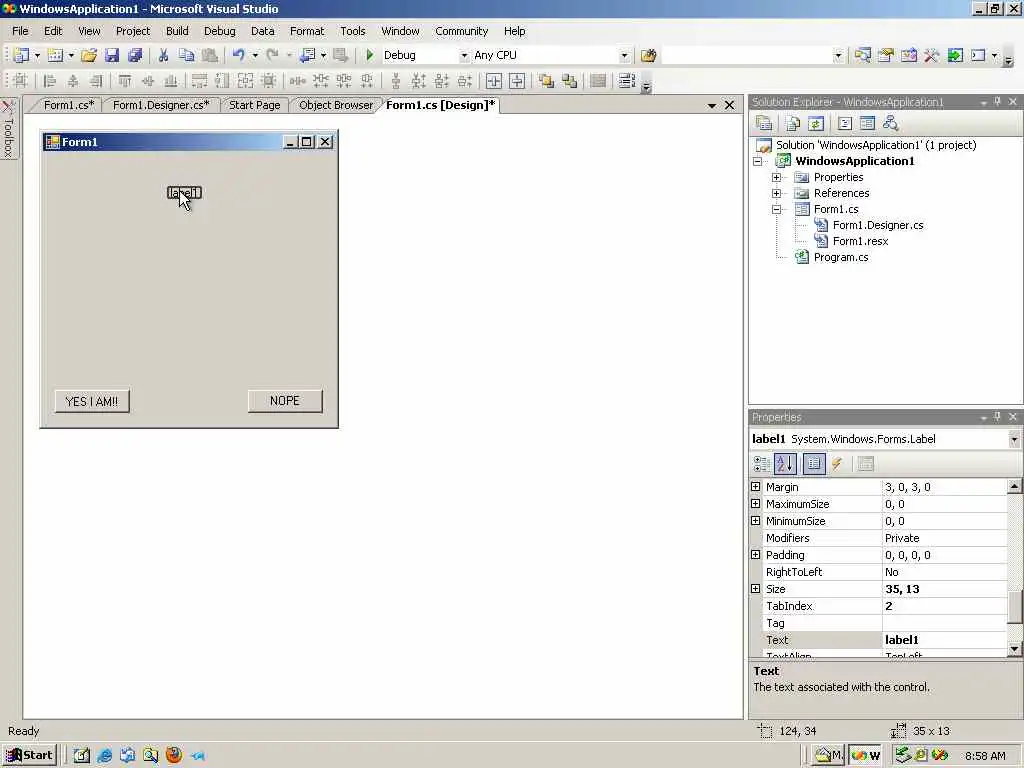Screen dimensions: 1024x768
Task: Open the Toolbox via wrench-hammer icon
Action: tap(931, 56)
